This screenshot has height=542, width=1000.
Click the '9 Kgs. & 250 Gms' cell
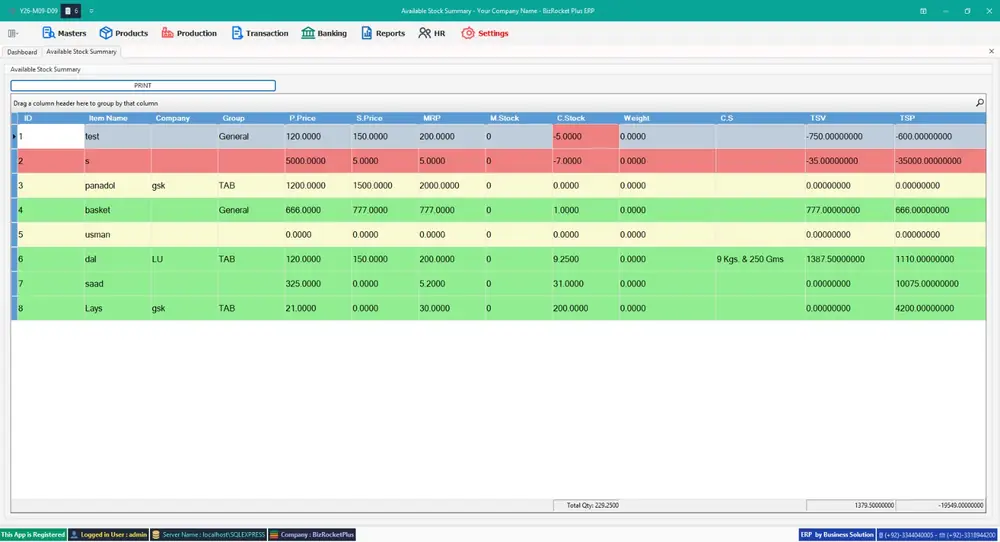pos(760,259)
